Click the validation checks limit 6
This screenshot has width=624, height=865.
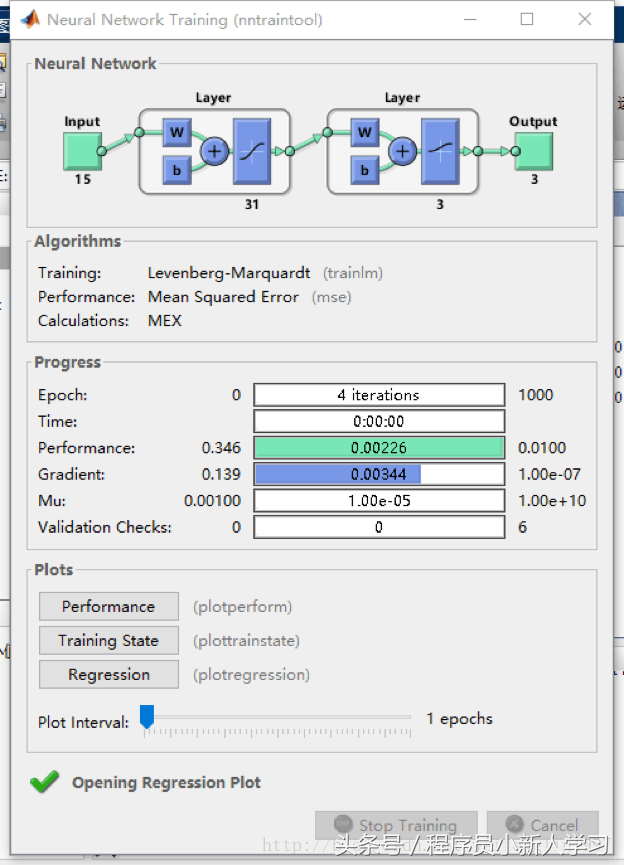(x=522, y=527)
